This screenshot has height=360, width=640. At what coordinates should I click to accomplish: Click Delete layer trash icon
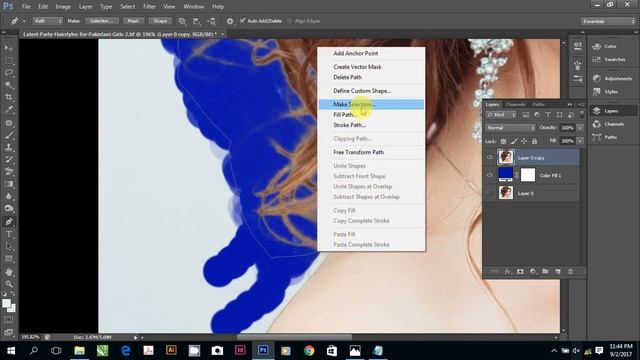[570, 271]
